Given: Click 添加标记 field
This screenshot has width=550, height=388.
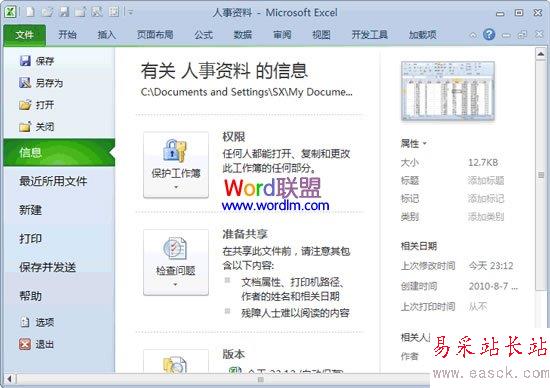Looking at the screenshot, I should 486,199.
